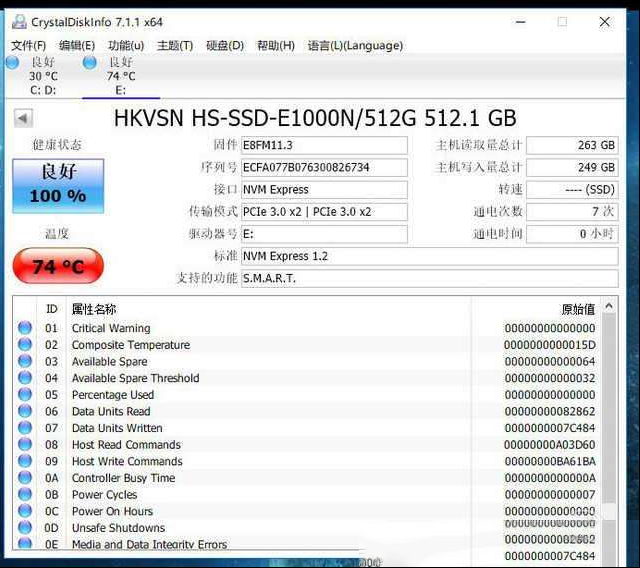Click status orb for Controller Busy Time
The height and width of the screenshot is (568, 640).
pyautogui.click(x=25, y=477)
